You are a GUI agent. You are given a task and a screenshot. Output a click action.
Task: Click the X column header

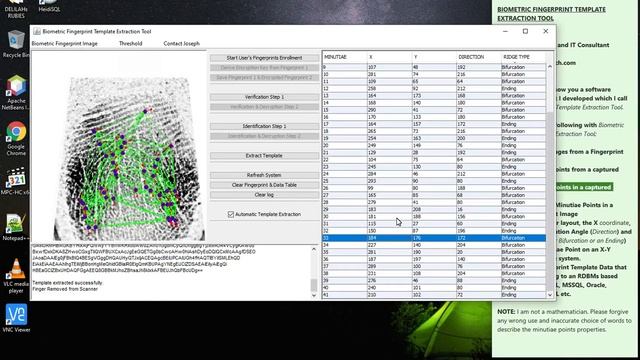pyautogui.click(x=389, y=57)
